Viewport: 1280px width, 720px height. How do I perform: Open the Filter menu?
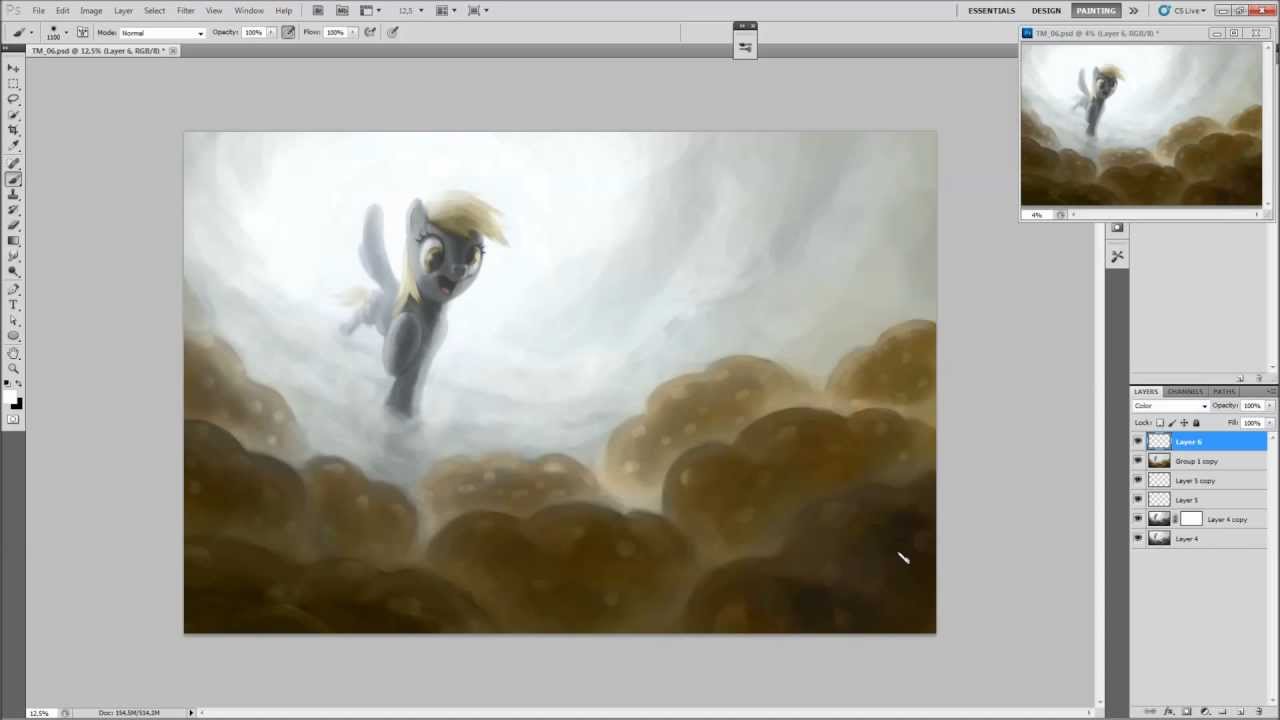pyautogui.click(x=185, y=11)
